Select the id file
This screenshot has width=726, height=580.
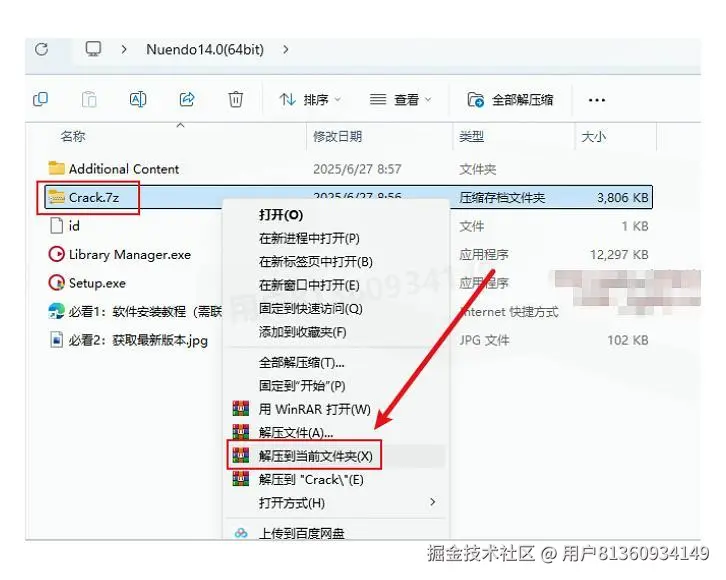(x=74, y=226)
